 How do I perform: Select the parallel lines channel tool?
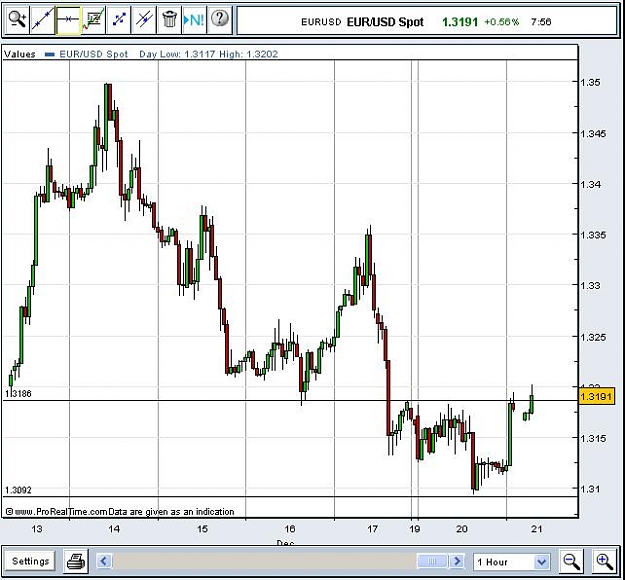tap(144, 19)
